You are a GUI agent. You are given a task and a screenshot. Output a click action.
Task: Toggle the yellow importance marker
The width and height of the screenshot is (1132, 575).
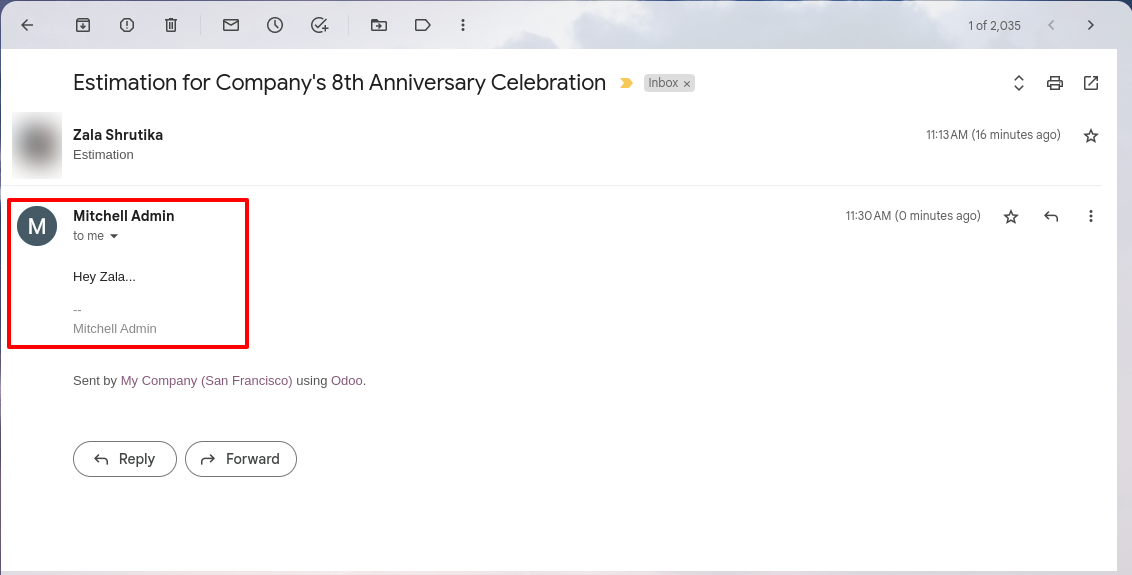pos(627,84)
